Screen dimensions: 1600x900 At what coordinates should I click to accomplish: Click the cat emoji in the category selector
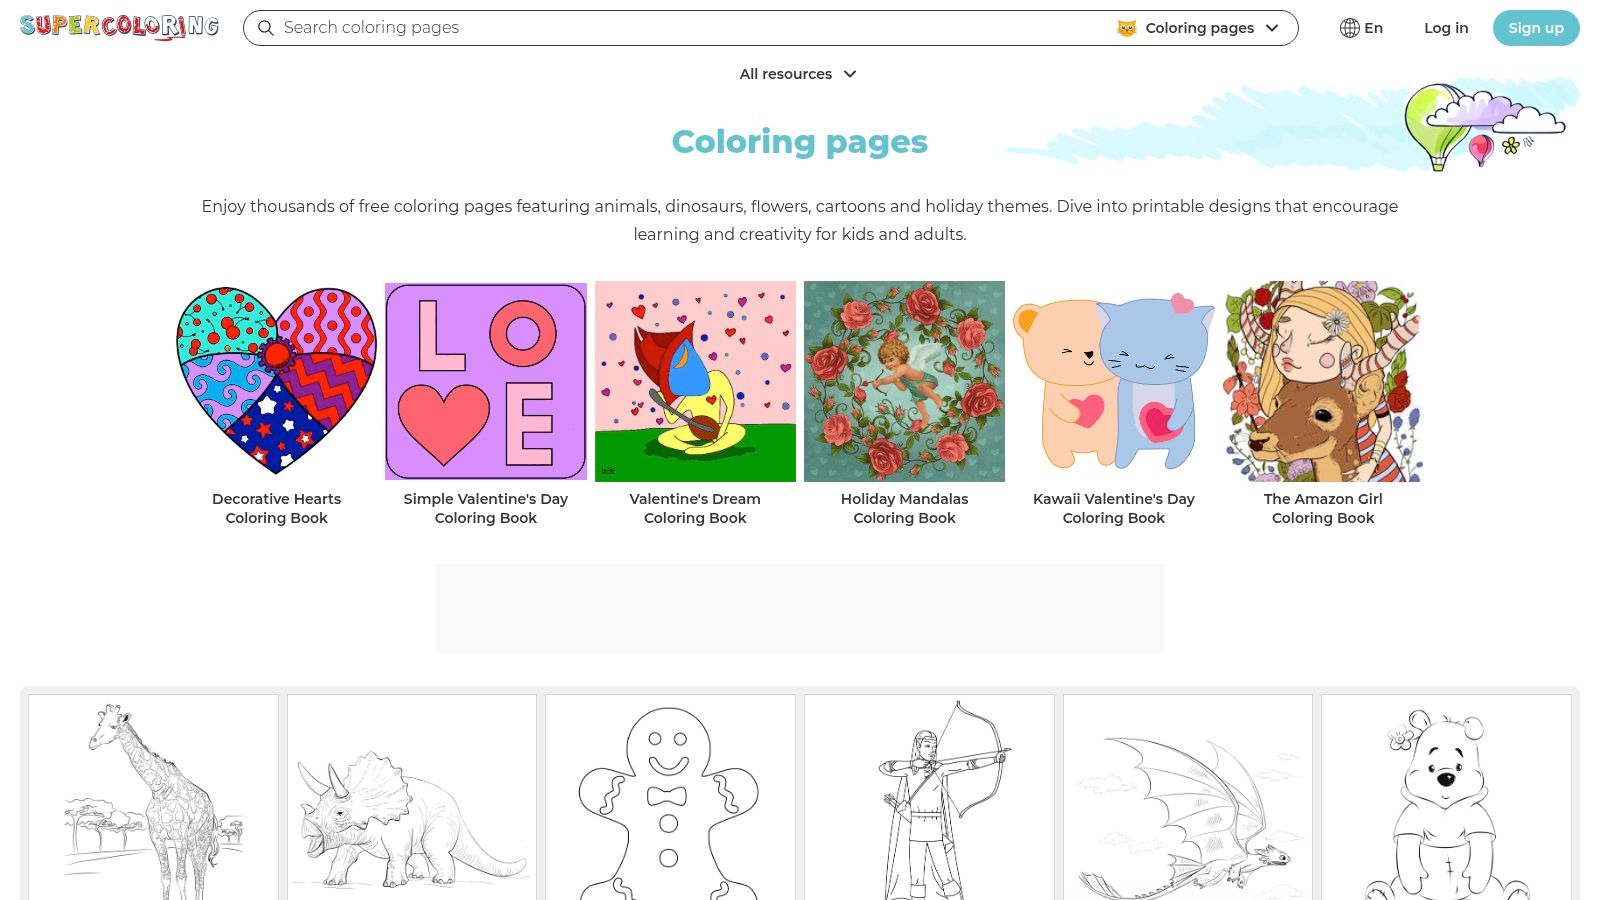(1128, 28)
